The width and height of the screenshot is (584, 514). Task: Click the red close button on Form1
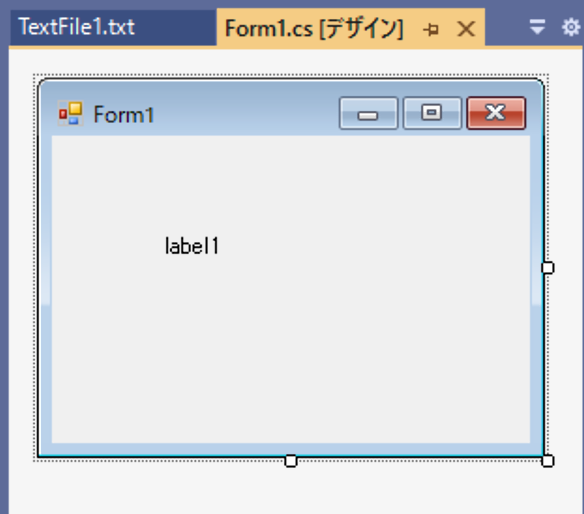pos(496,113)
